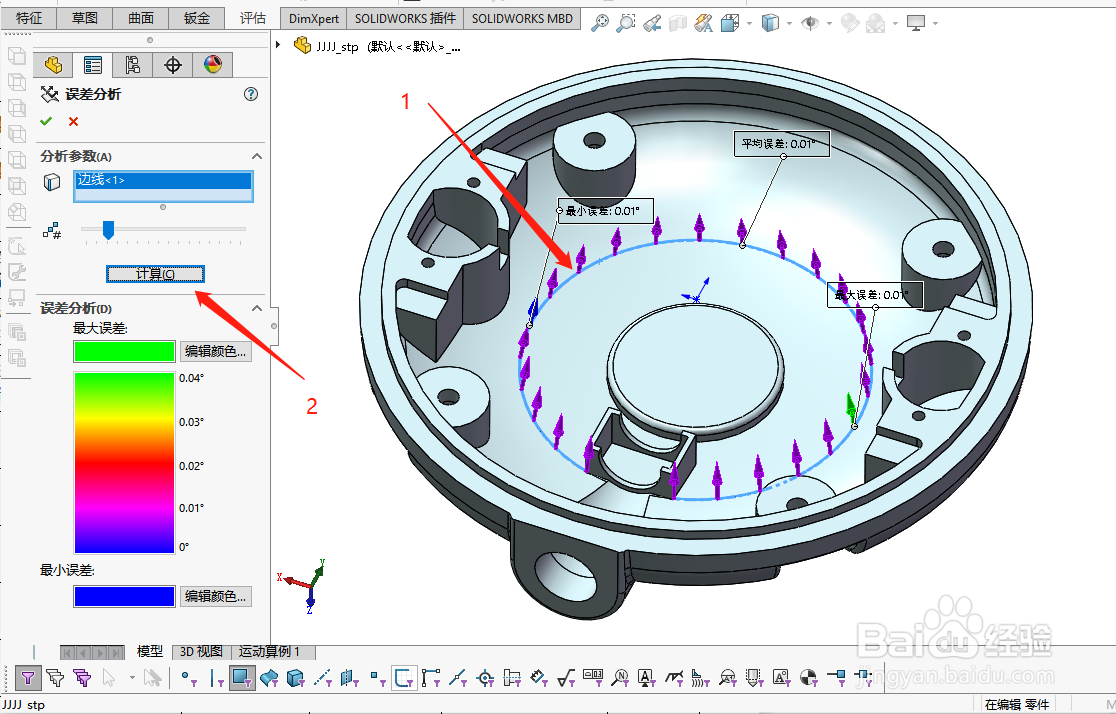This screenshot has width=1116, height=714.
Task: Click the 平均误差 callout in viewport
Action: [x=781, y=143]
